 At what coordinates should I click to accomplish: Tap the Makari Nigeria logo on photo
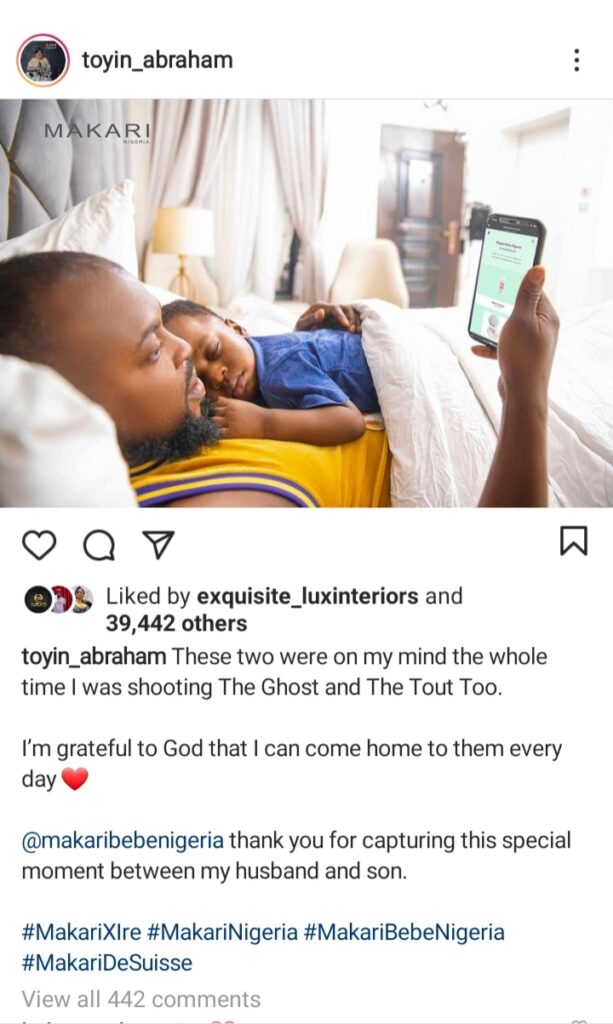[x=97, y=131]
